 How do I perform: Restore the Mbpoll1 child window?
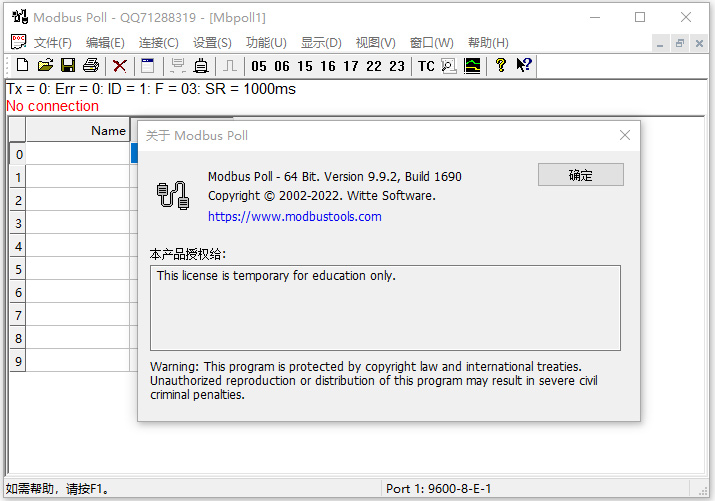click(679, 43)
